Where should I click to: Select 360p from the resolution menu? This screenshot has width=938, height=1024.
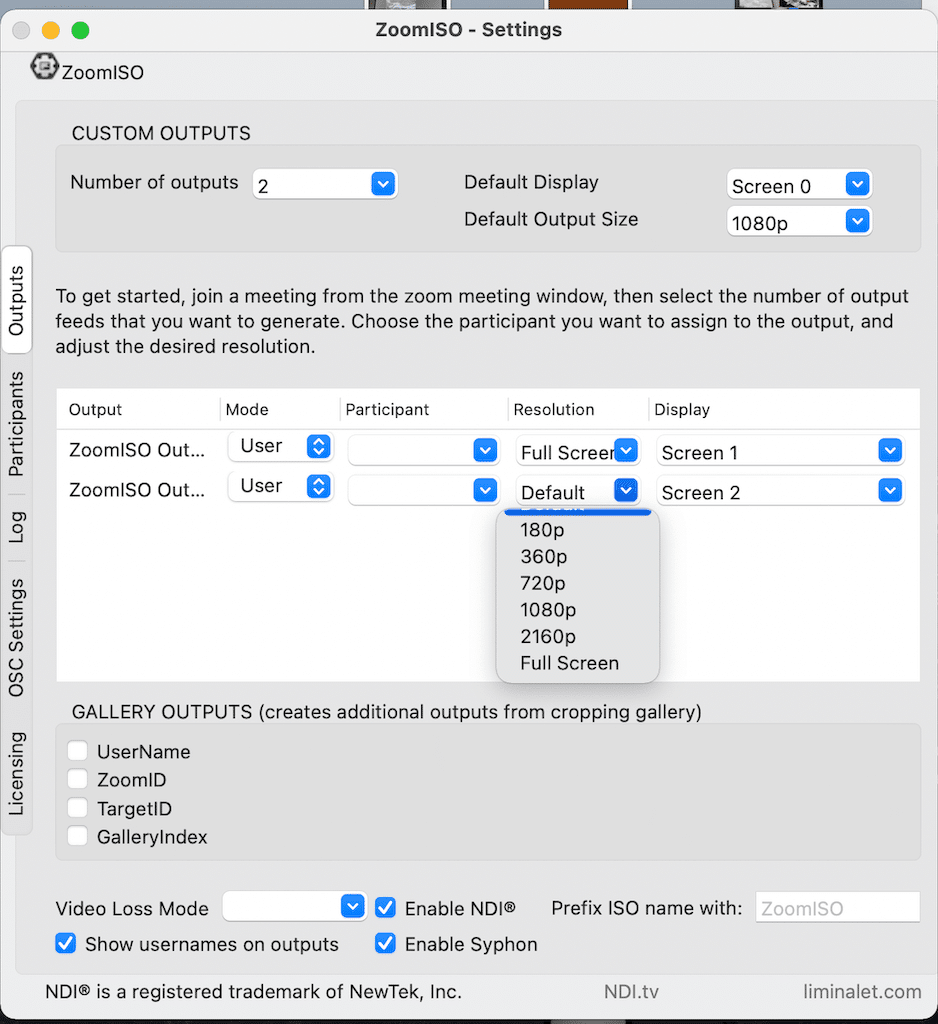(x=577, y=556)
